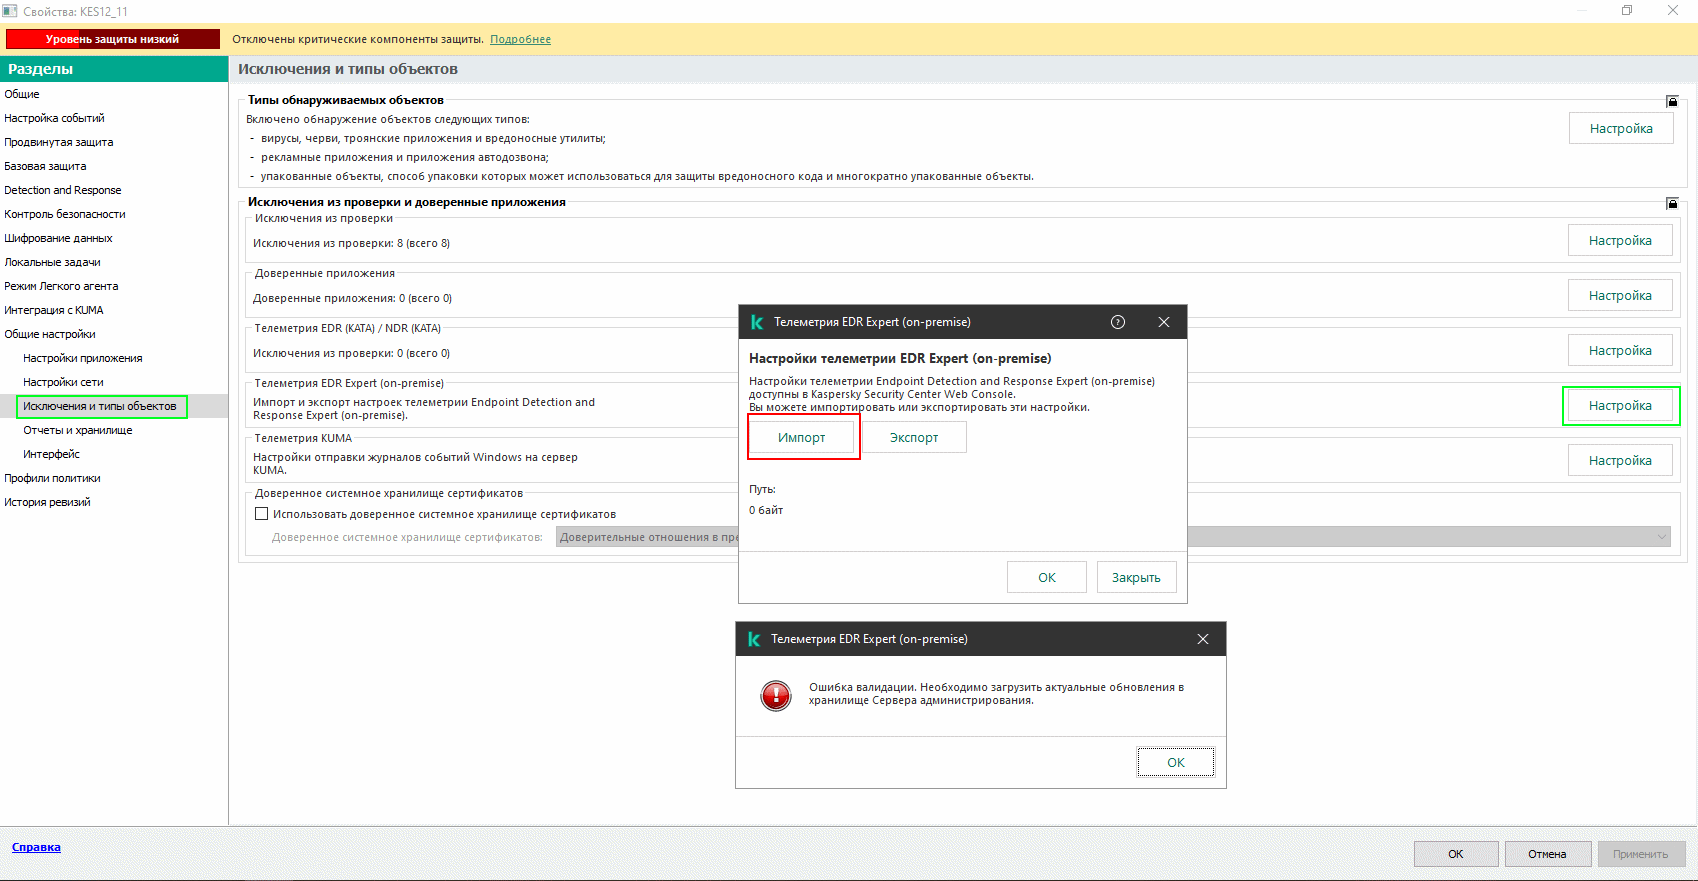This screenshot has height=881, width=1698.
Task: Open settings for Telemetry KUMA
Action: tap(1619, 461)
